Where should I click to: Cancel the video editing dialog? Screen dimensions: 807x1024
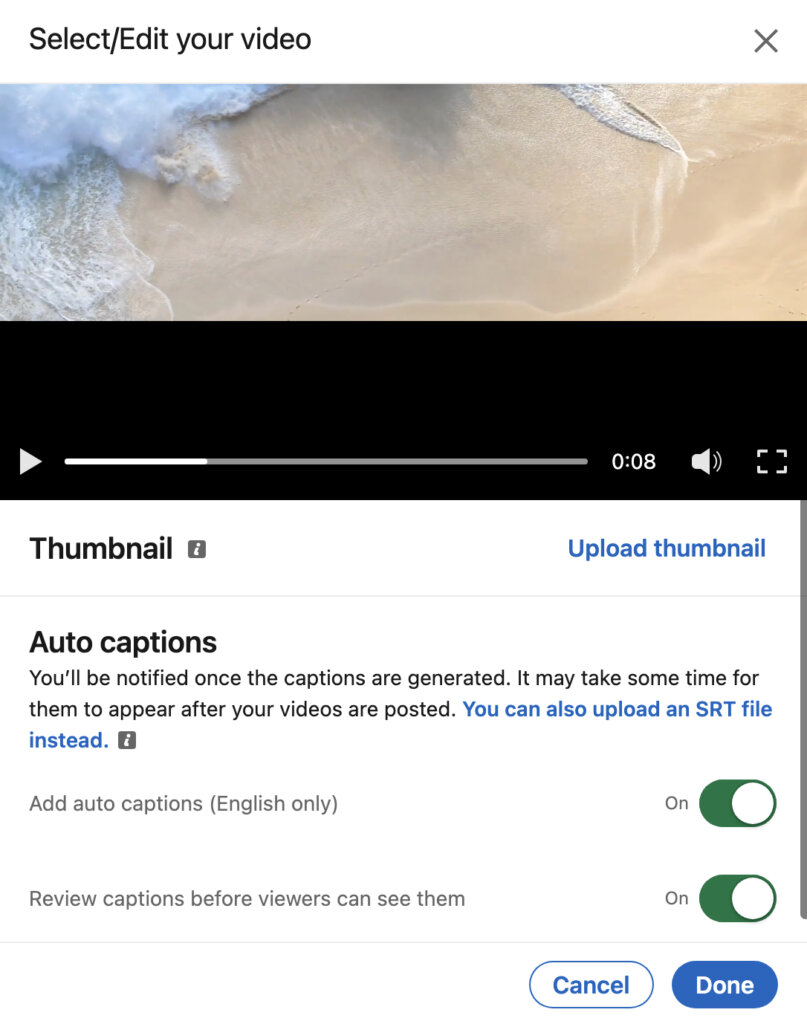(x=591, y=985)
